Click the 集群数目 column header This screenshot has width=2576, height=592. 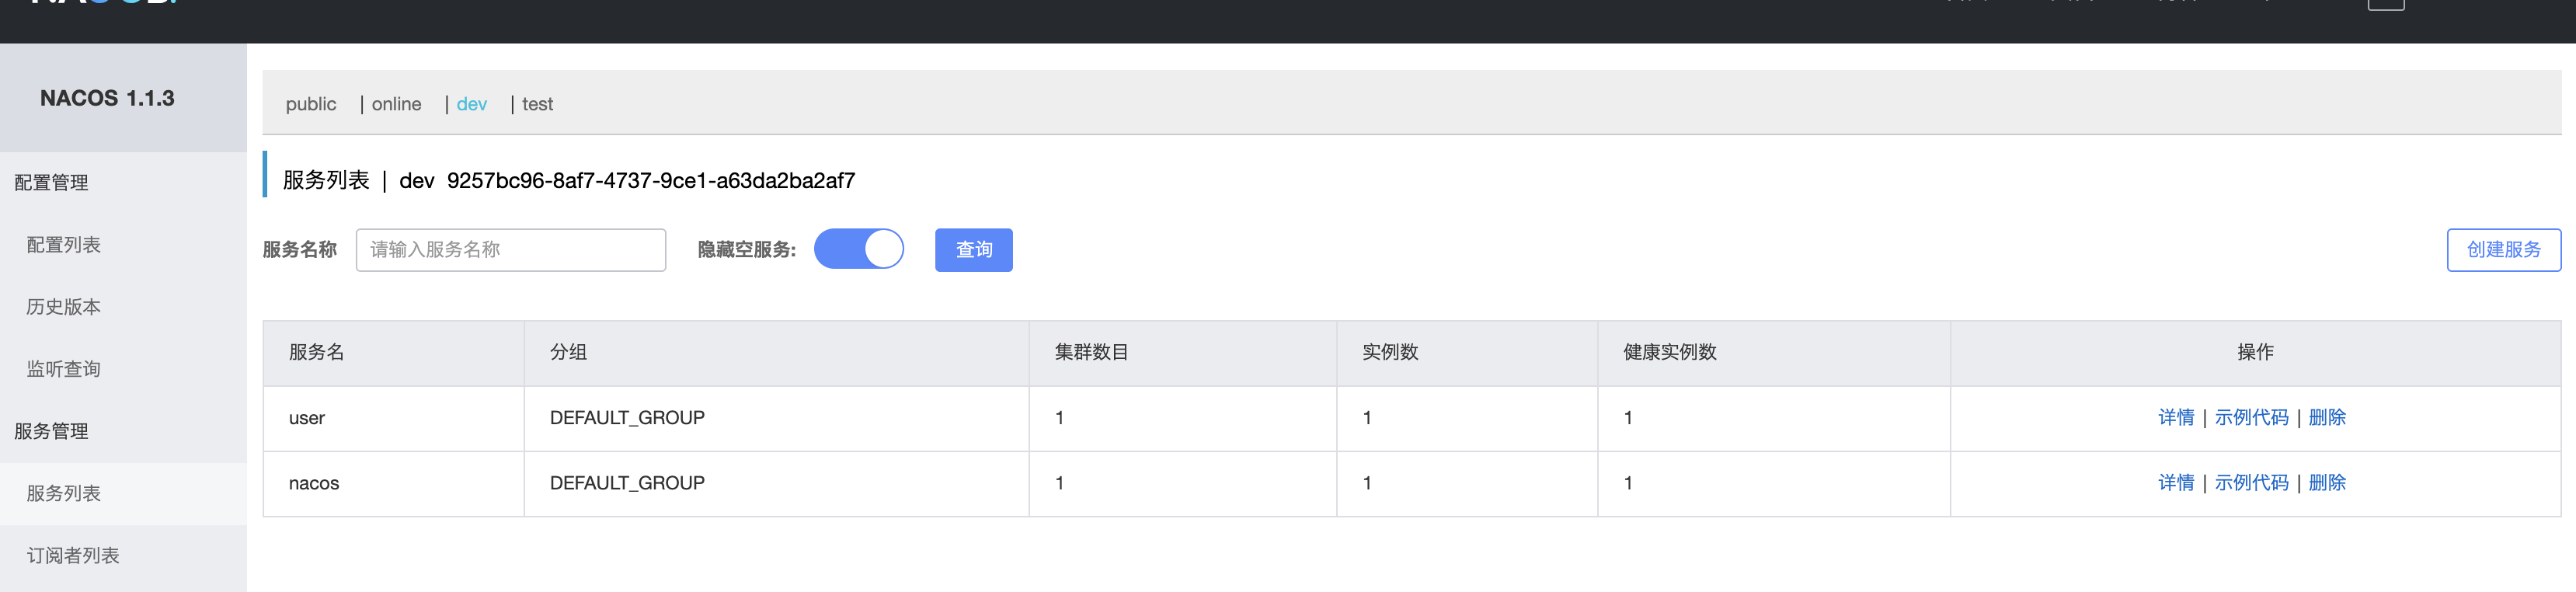[1183, 353]
